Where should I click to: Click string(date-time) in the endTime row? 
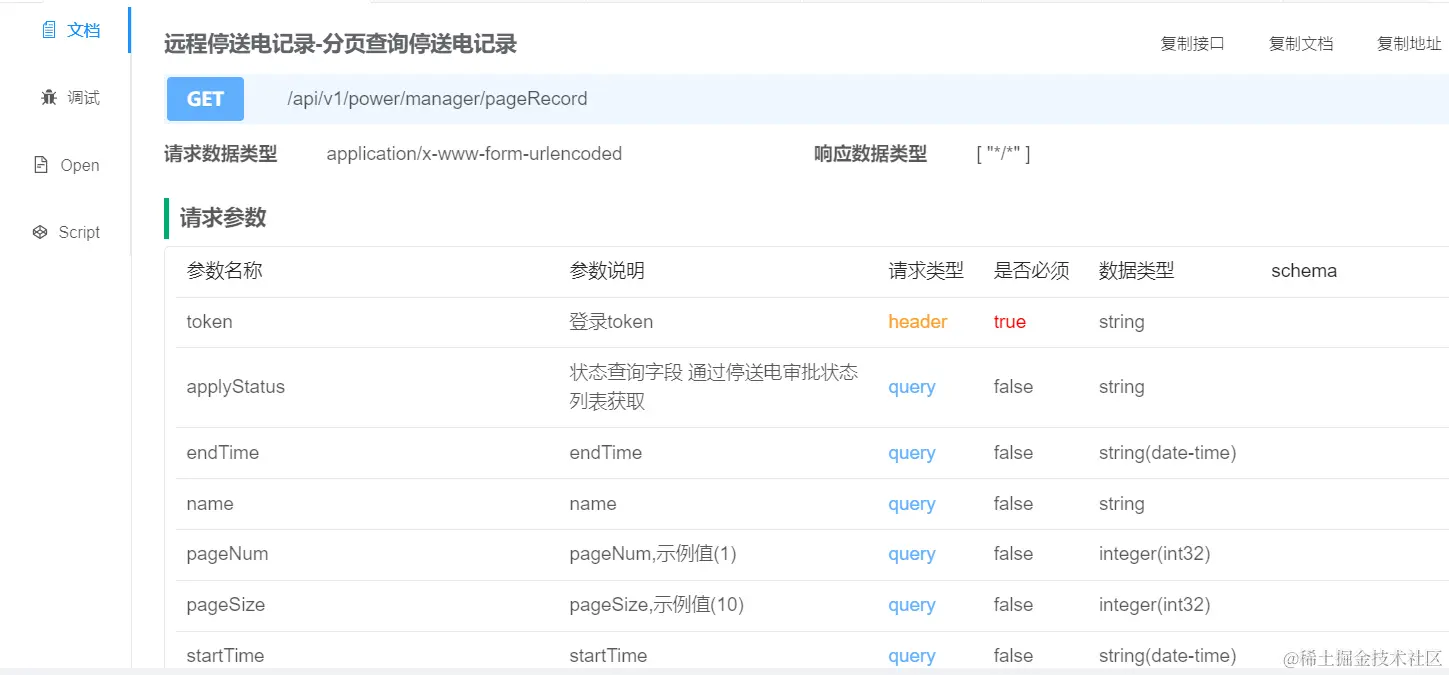click(1167, 453)
